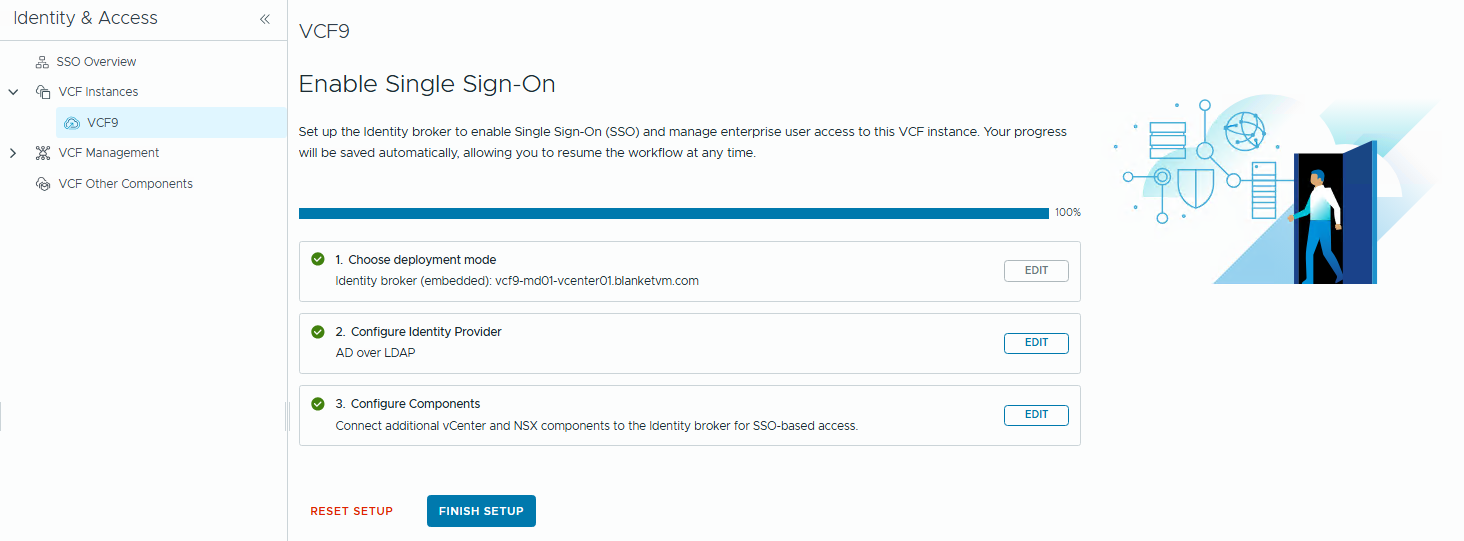1464x541 pixels.
Task: Click the SSO Overview icon in sidebar
Action: coord(43,62)
